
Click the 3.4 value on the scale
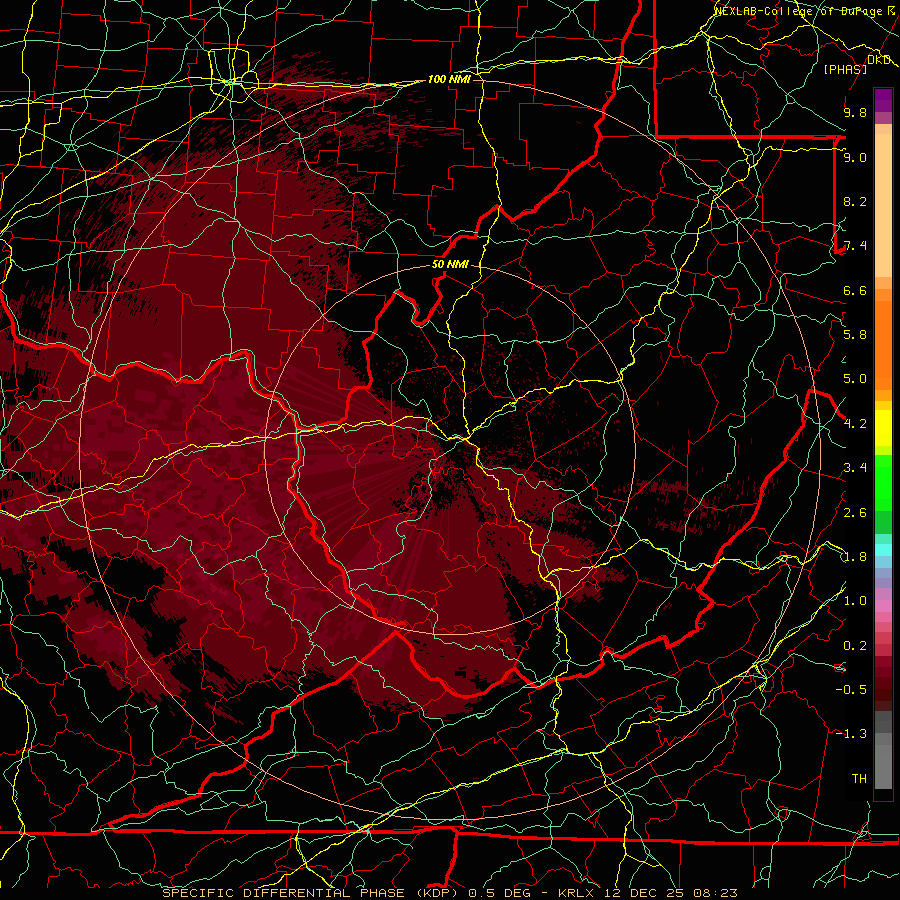(x=855, y=468)
